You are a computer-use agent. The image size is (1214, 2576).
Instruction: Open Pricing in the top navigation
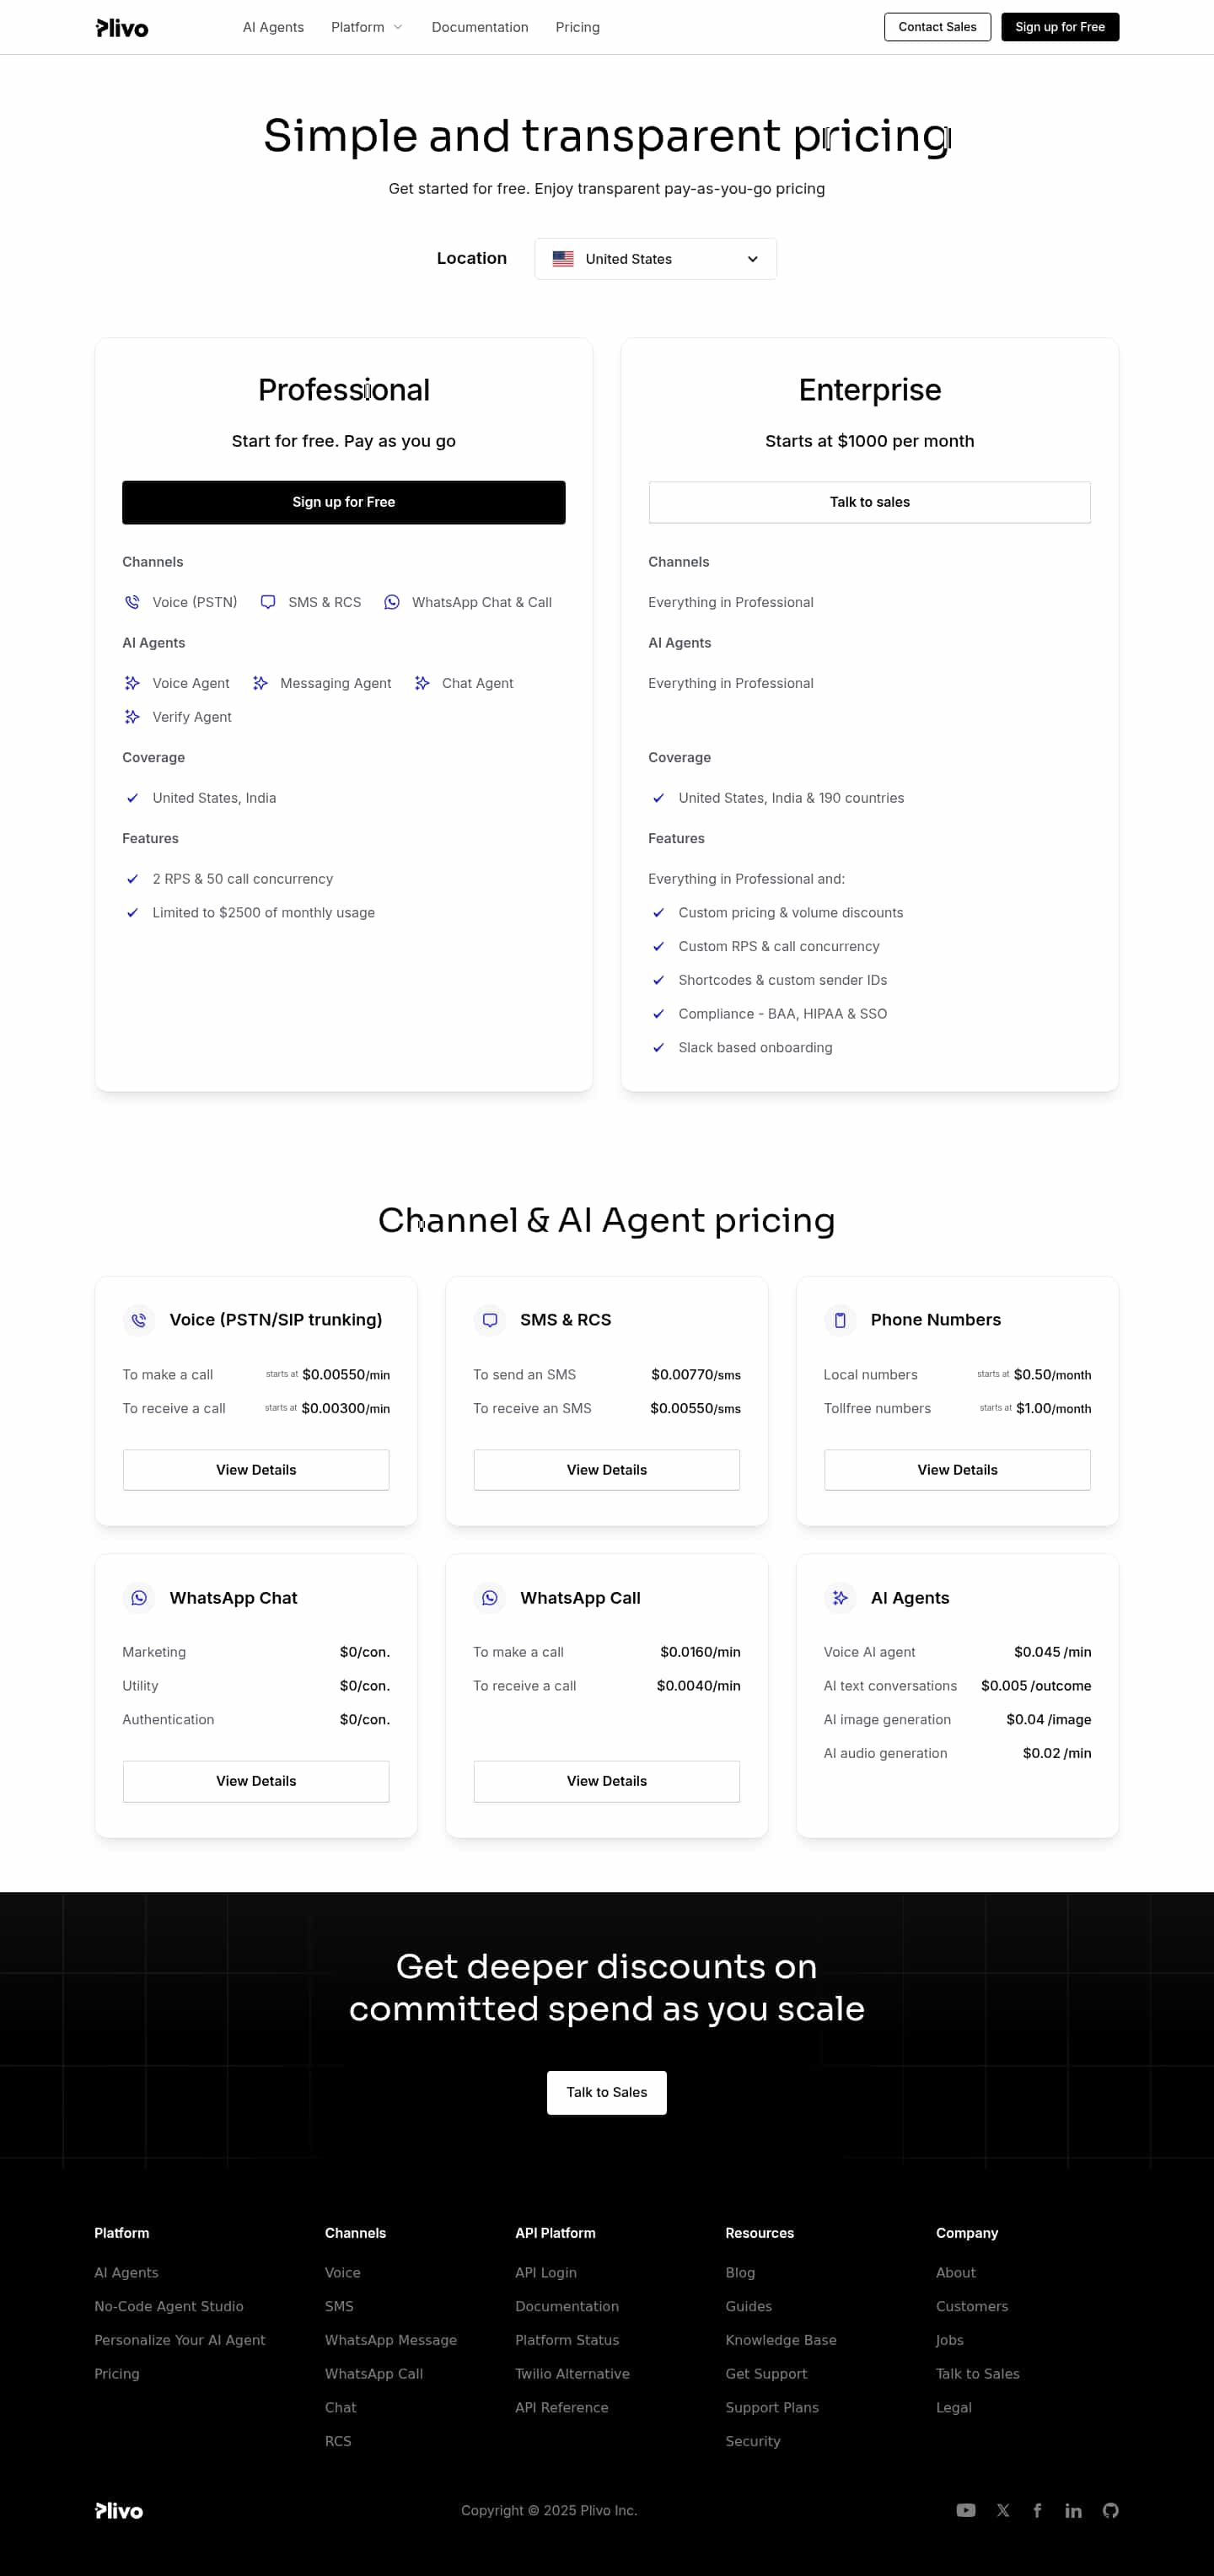click(x=577, y=27)
